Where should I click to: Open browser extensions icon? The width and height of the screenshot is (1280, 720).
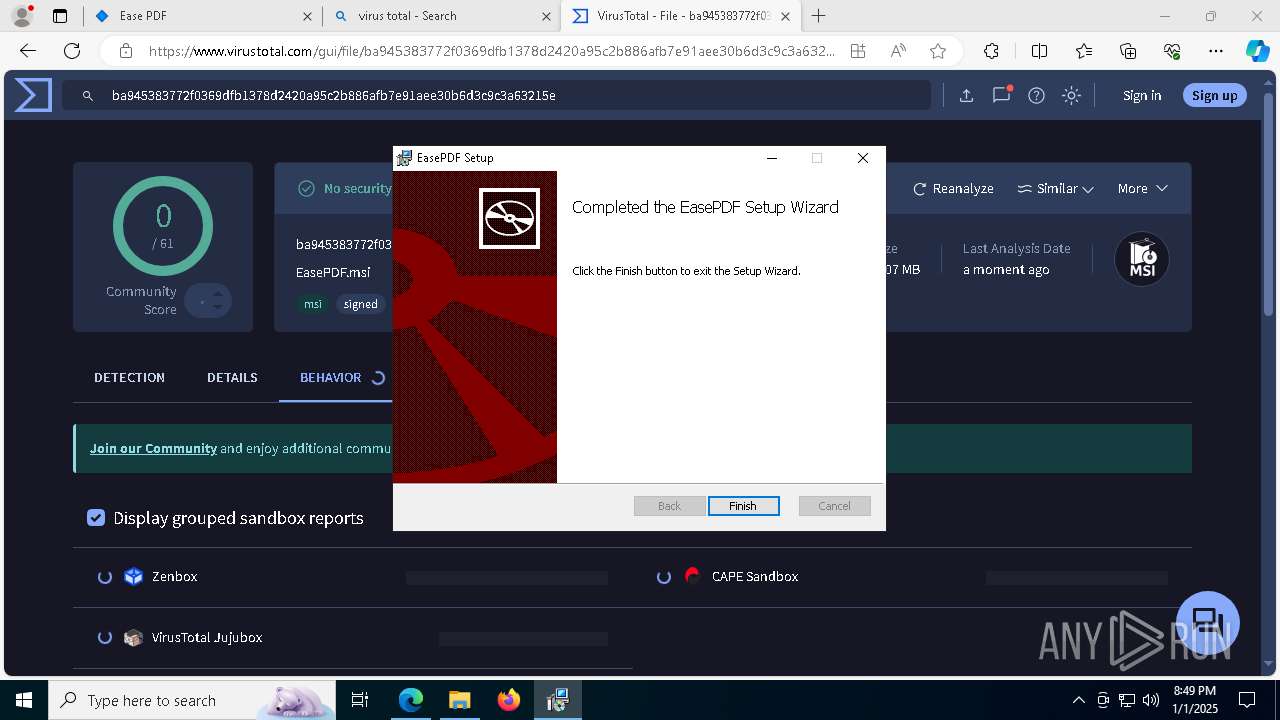991,51
